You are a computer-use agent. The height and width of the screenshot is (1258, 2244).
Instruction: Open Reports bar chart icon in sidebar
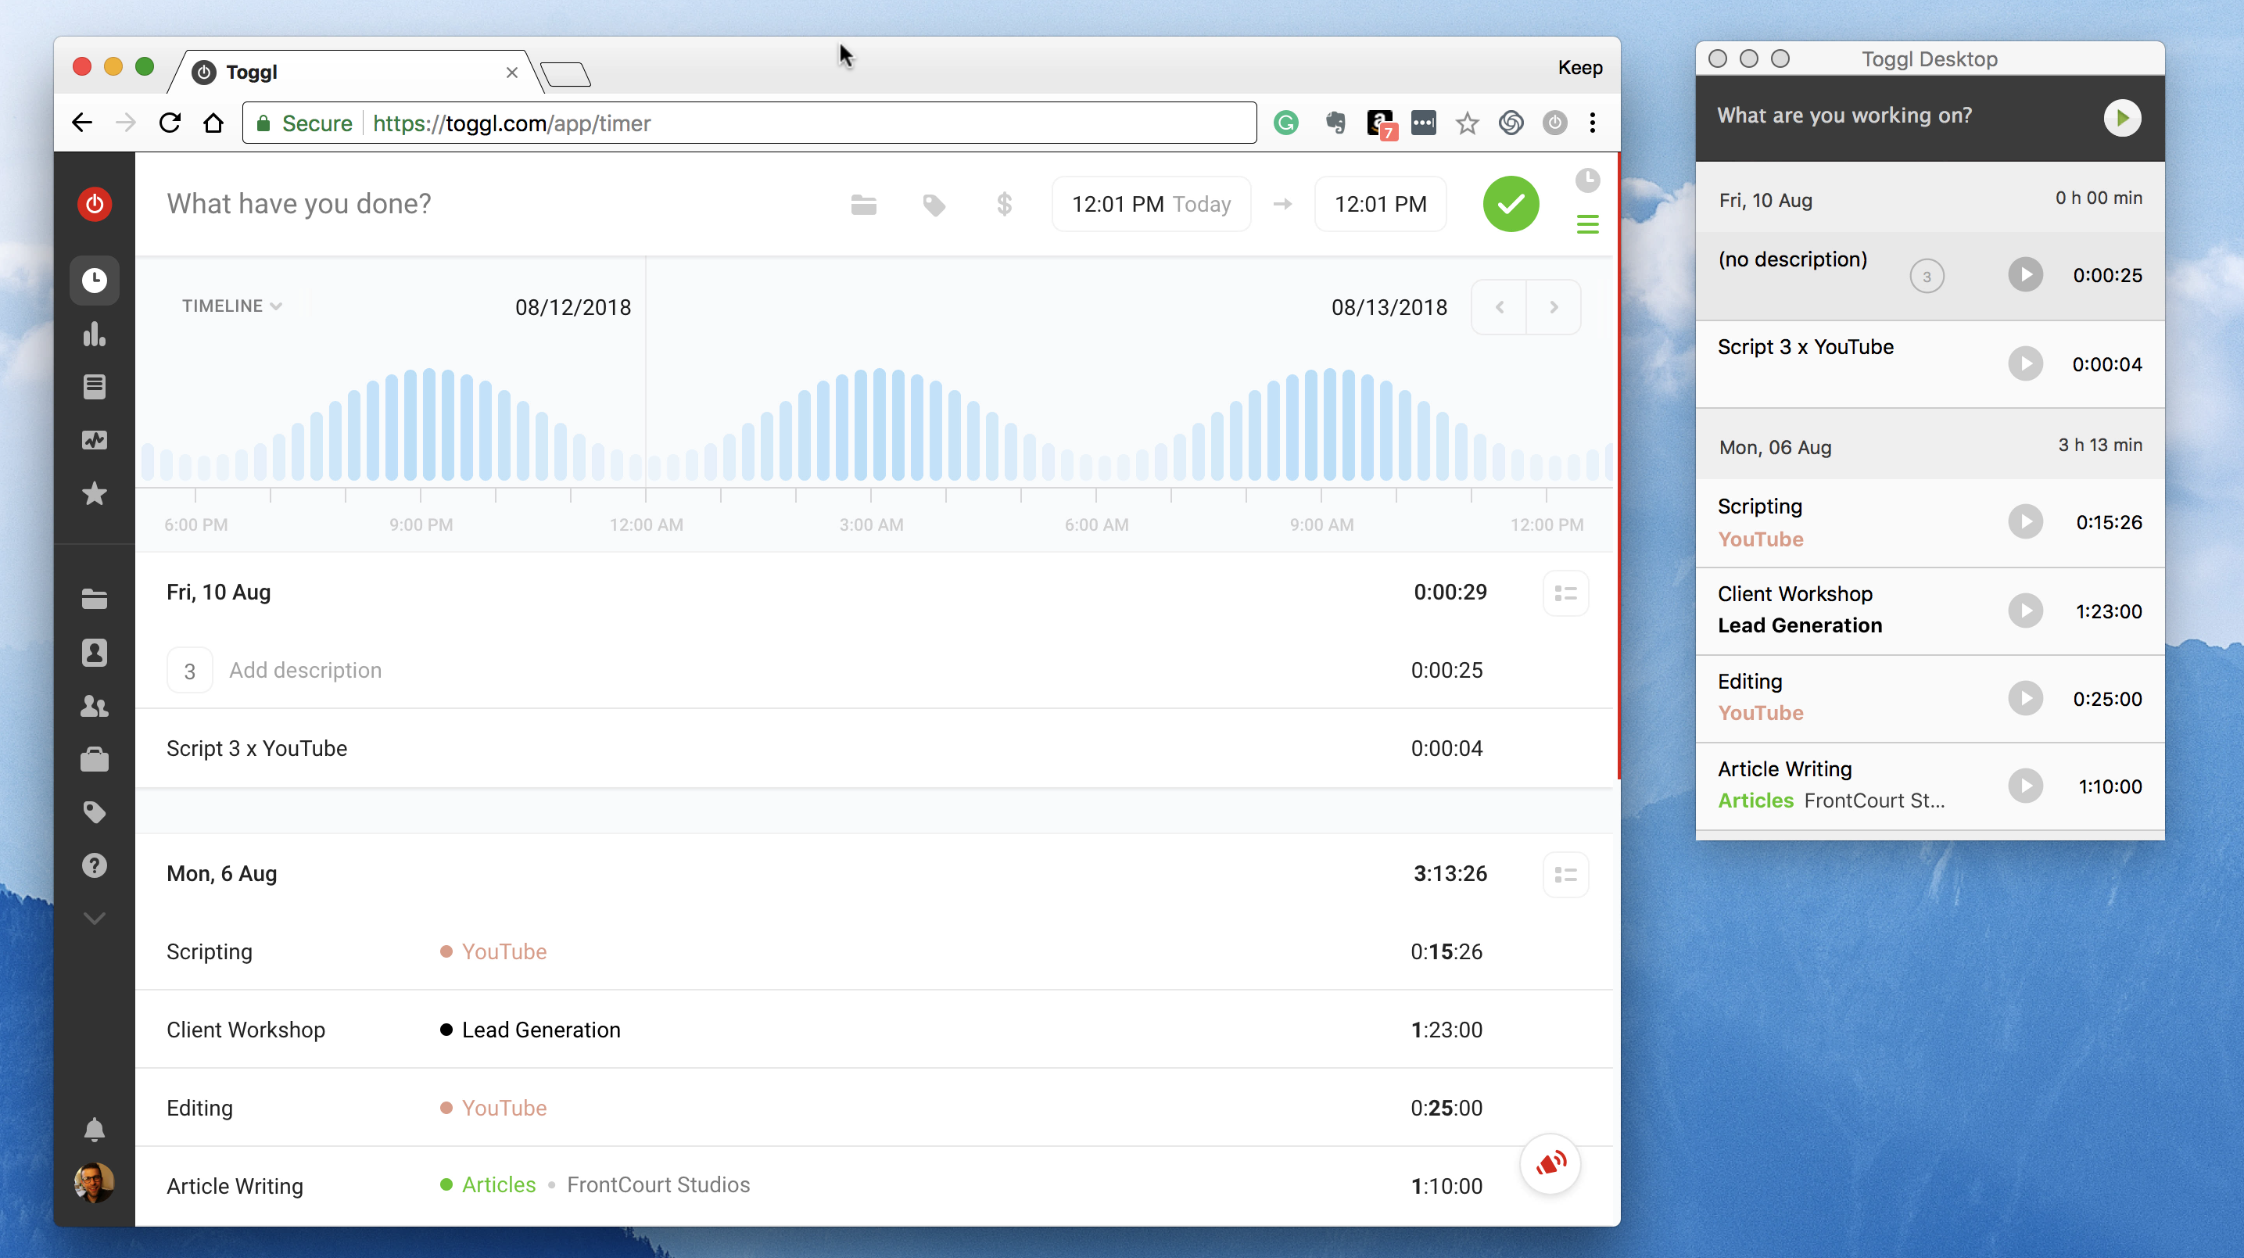click(x=95, y=334)
